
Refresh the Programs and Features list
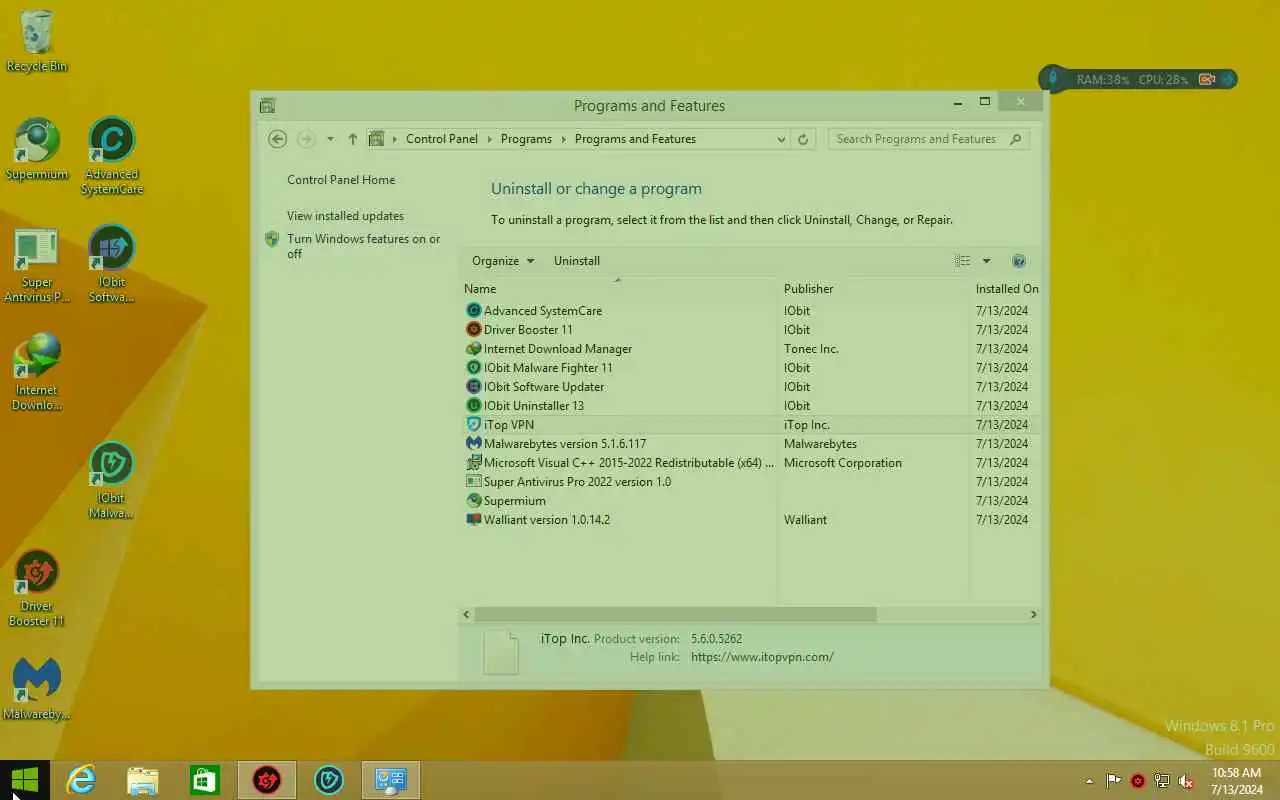[803, 139]
